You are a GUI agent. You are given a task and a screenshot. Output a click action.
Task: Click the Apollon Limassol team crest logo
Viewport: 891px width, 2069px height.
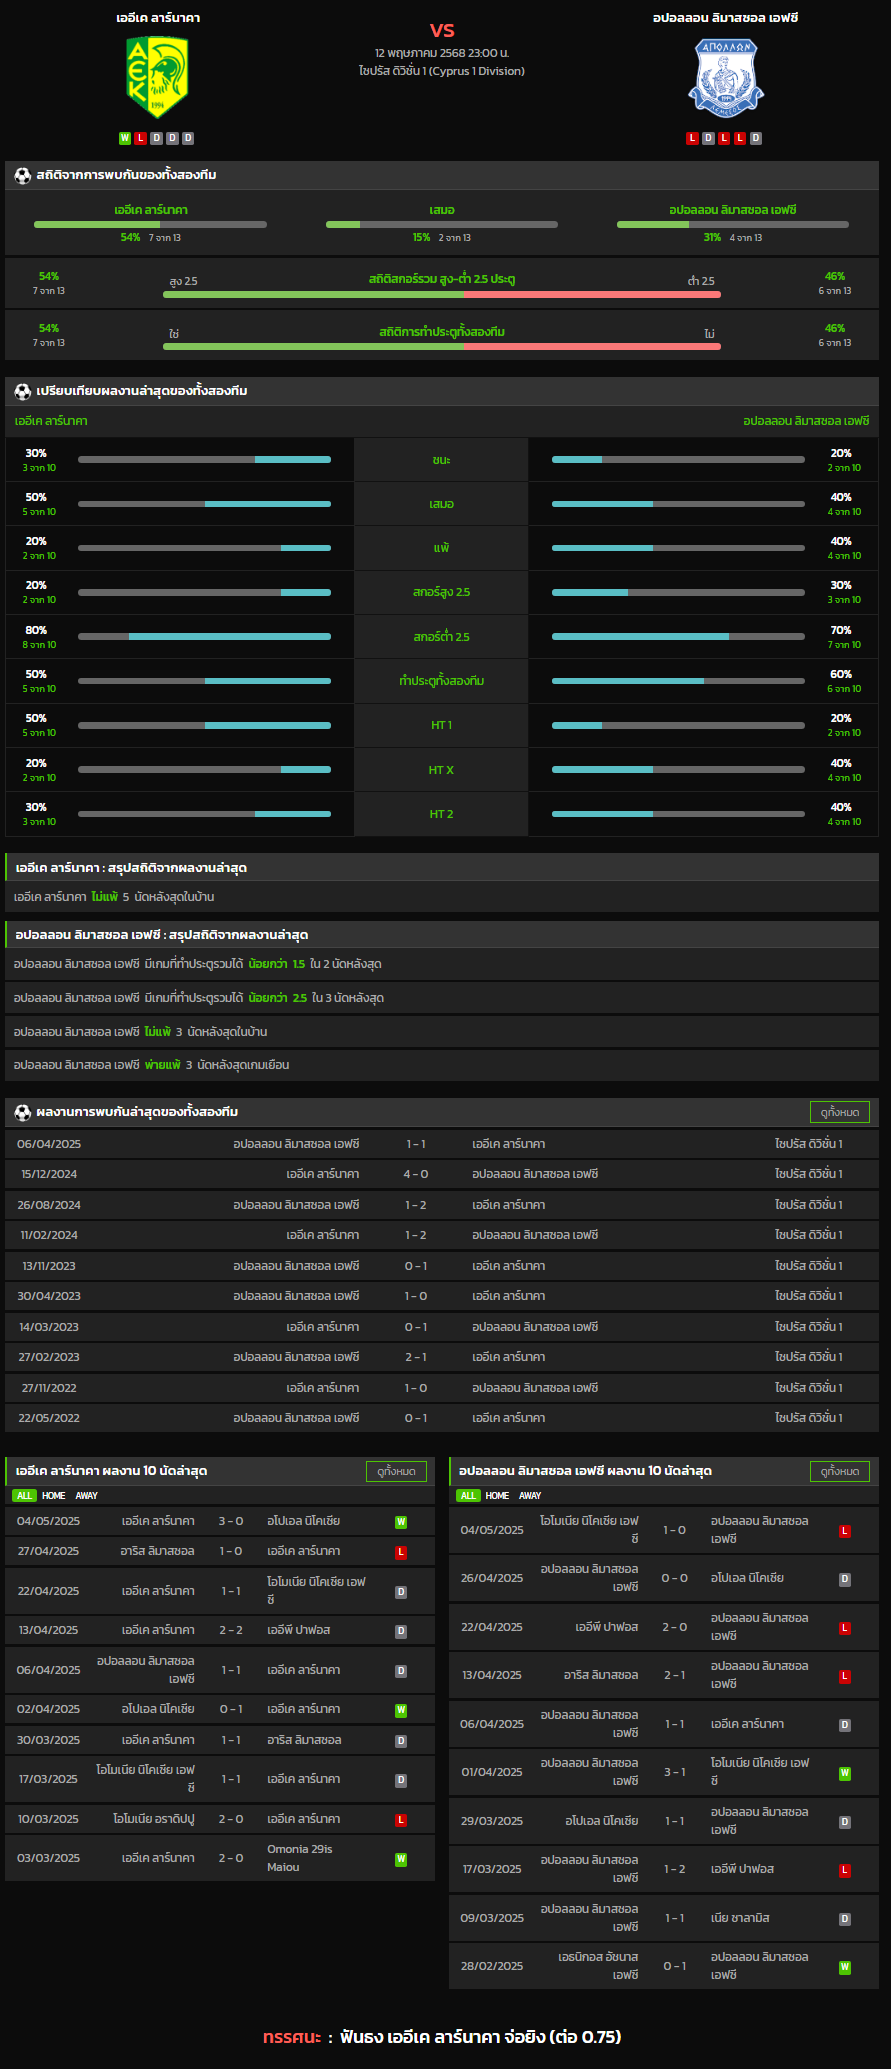coord(726,77)
